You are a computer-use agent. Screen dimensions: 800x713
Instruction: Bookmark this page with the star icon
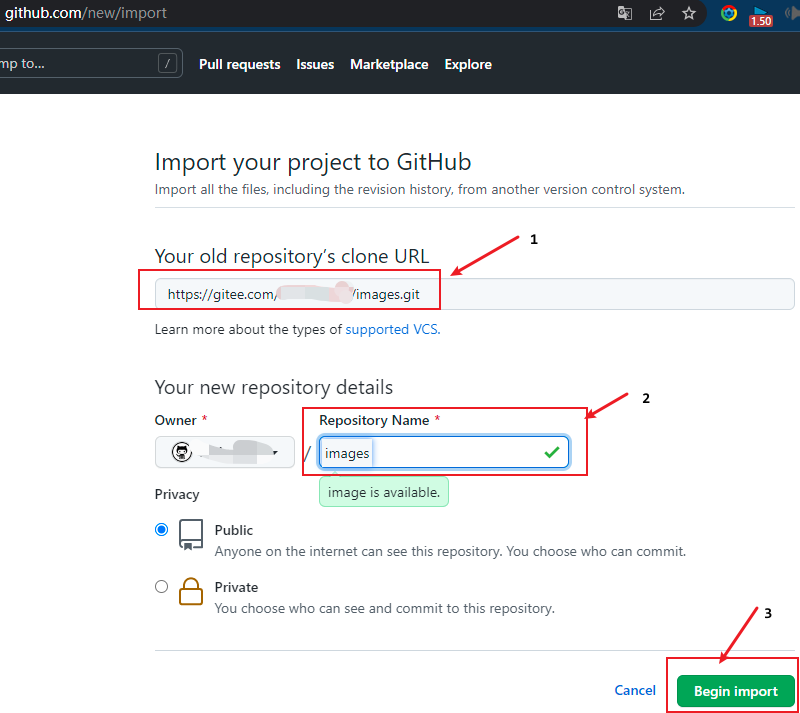point(689,13)
